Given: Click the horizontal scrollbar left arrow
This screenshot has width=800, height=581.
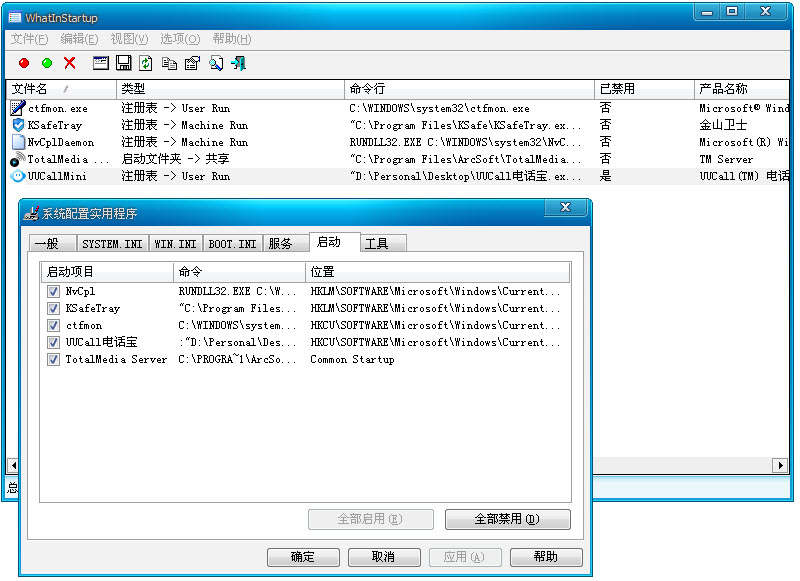Looking at the screenshot, I should tap(13, 465).
